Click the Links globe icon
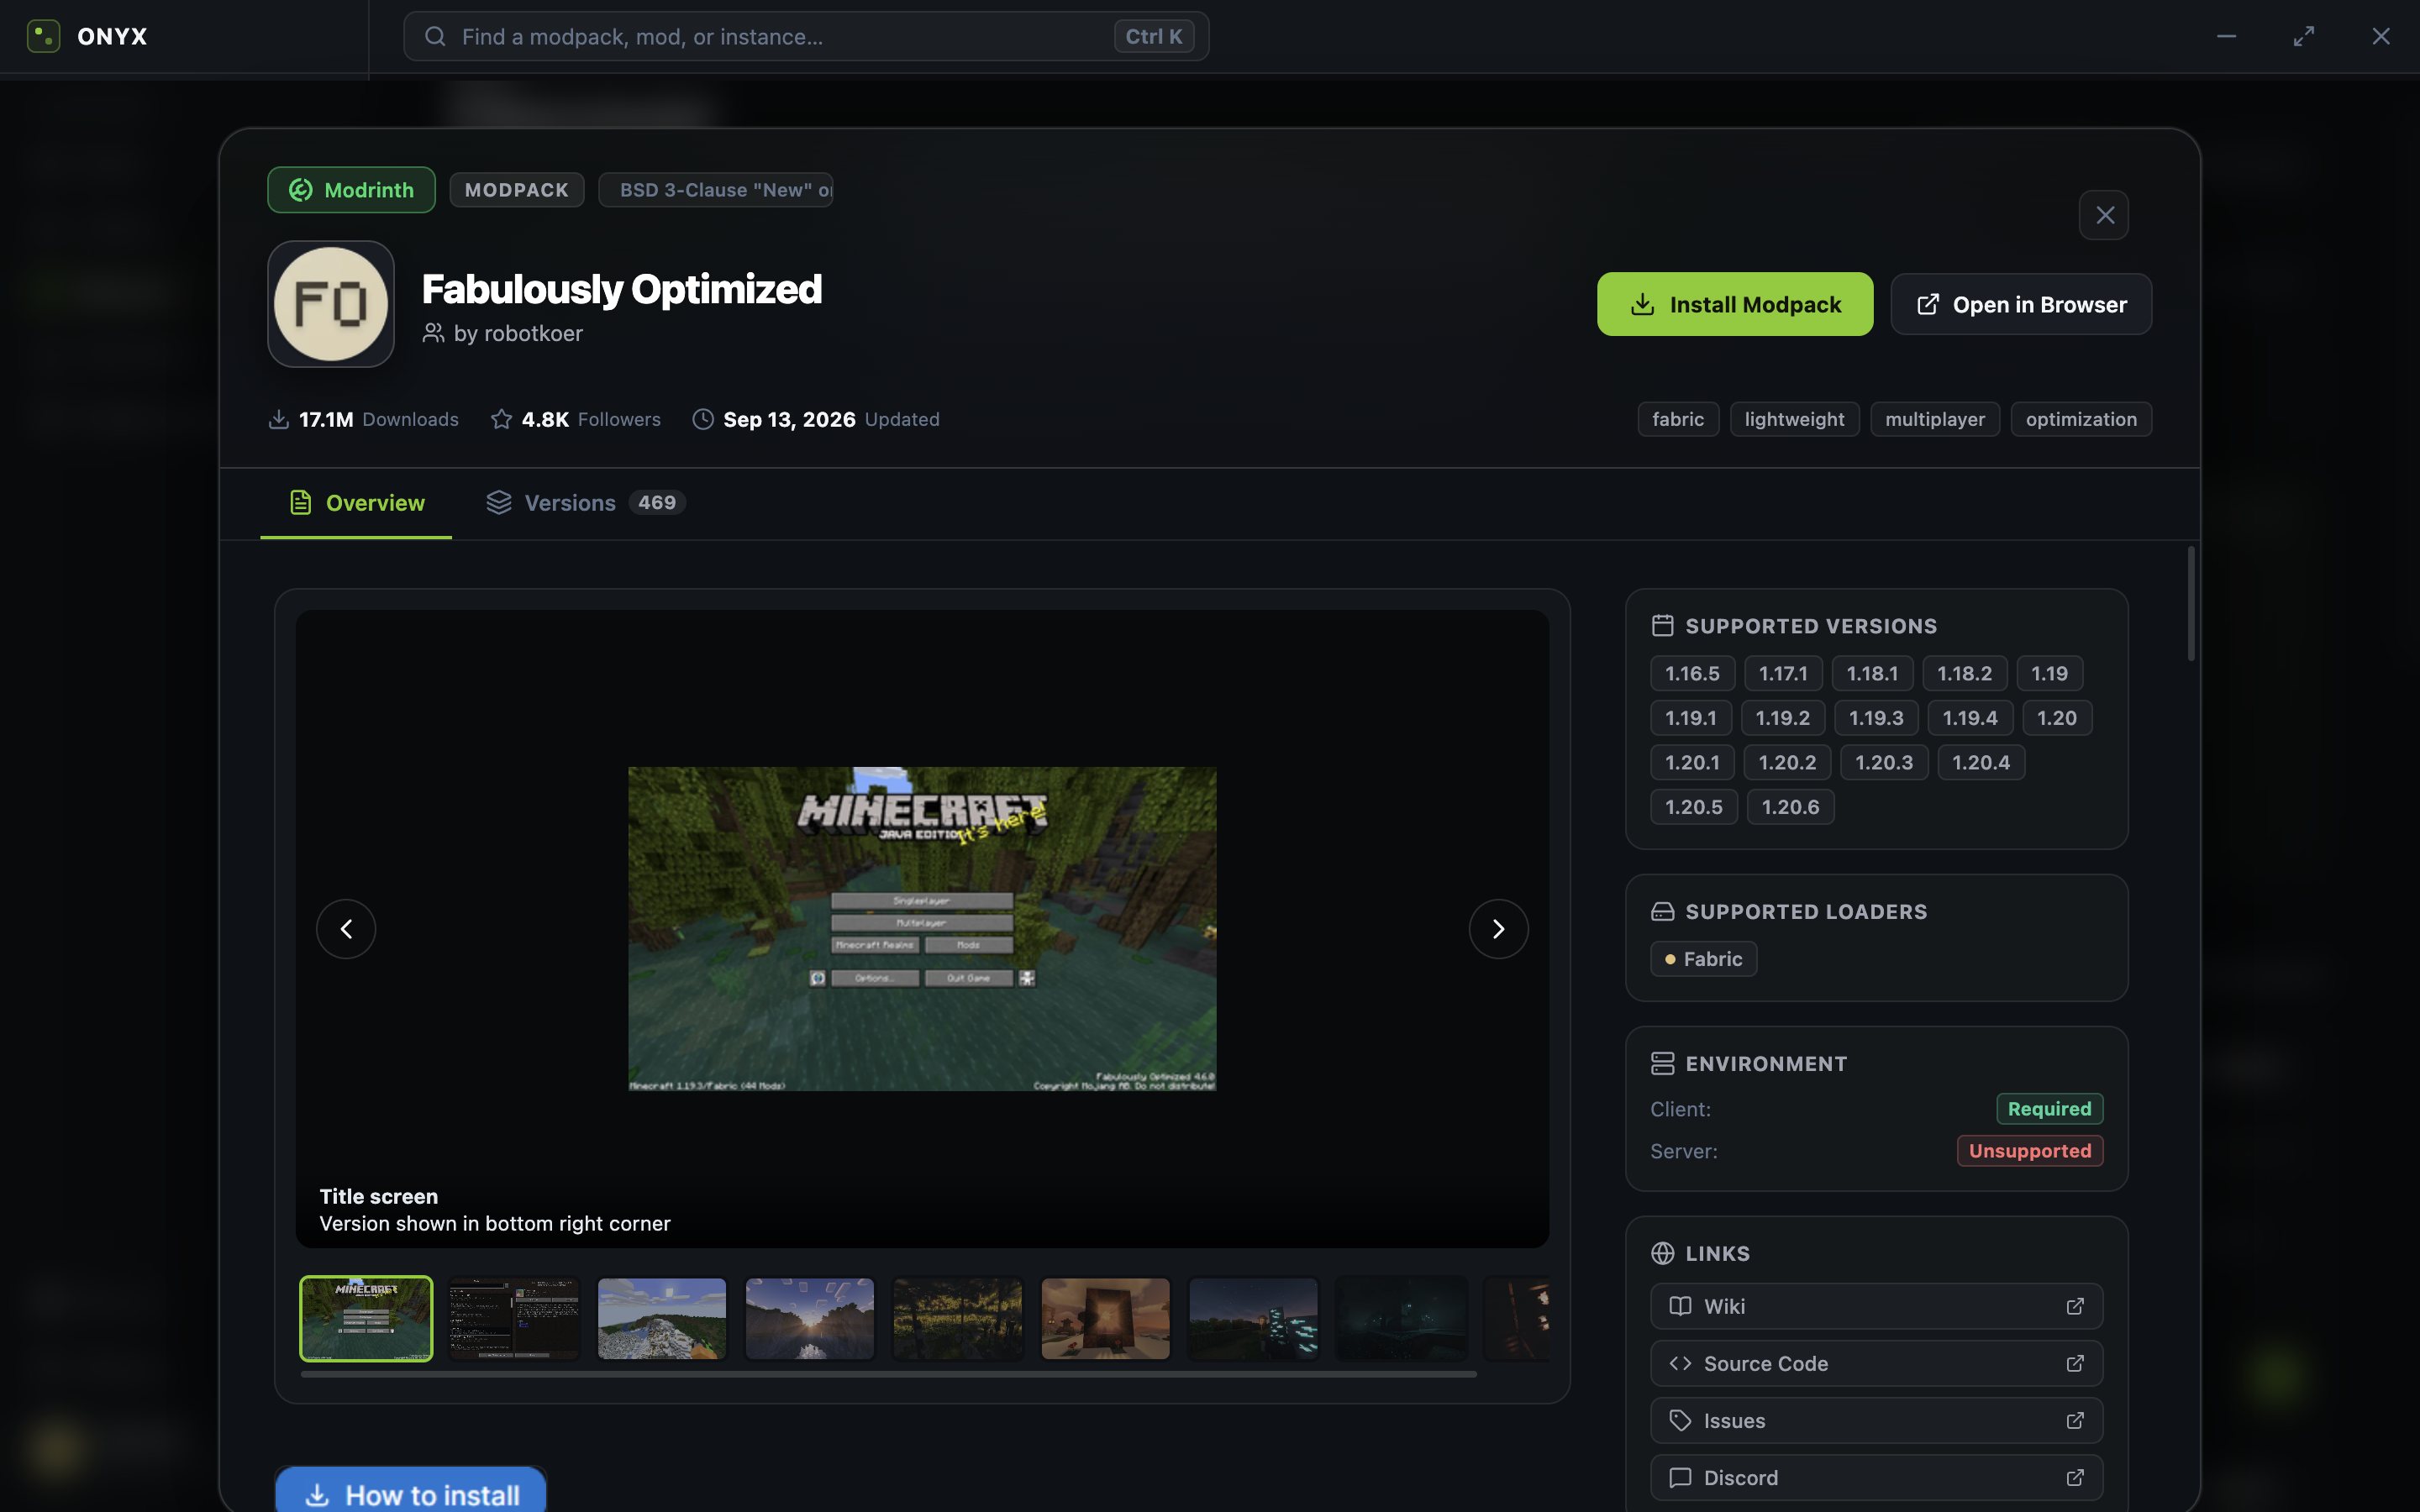 click(1662, 1254)
